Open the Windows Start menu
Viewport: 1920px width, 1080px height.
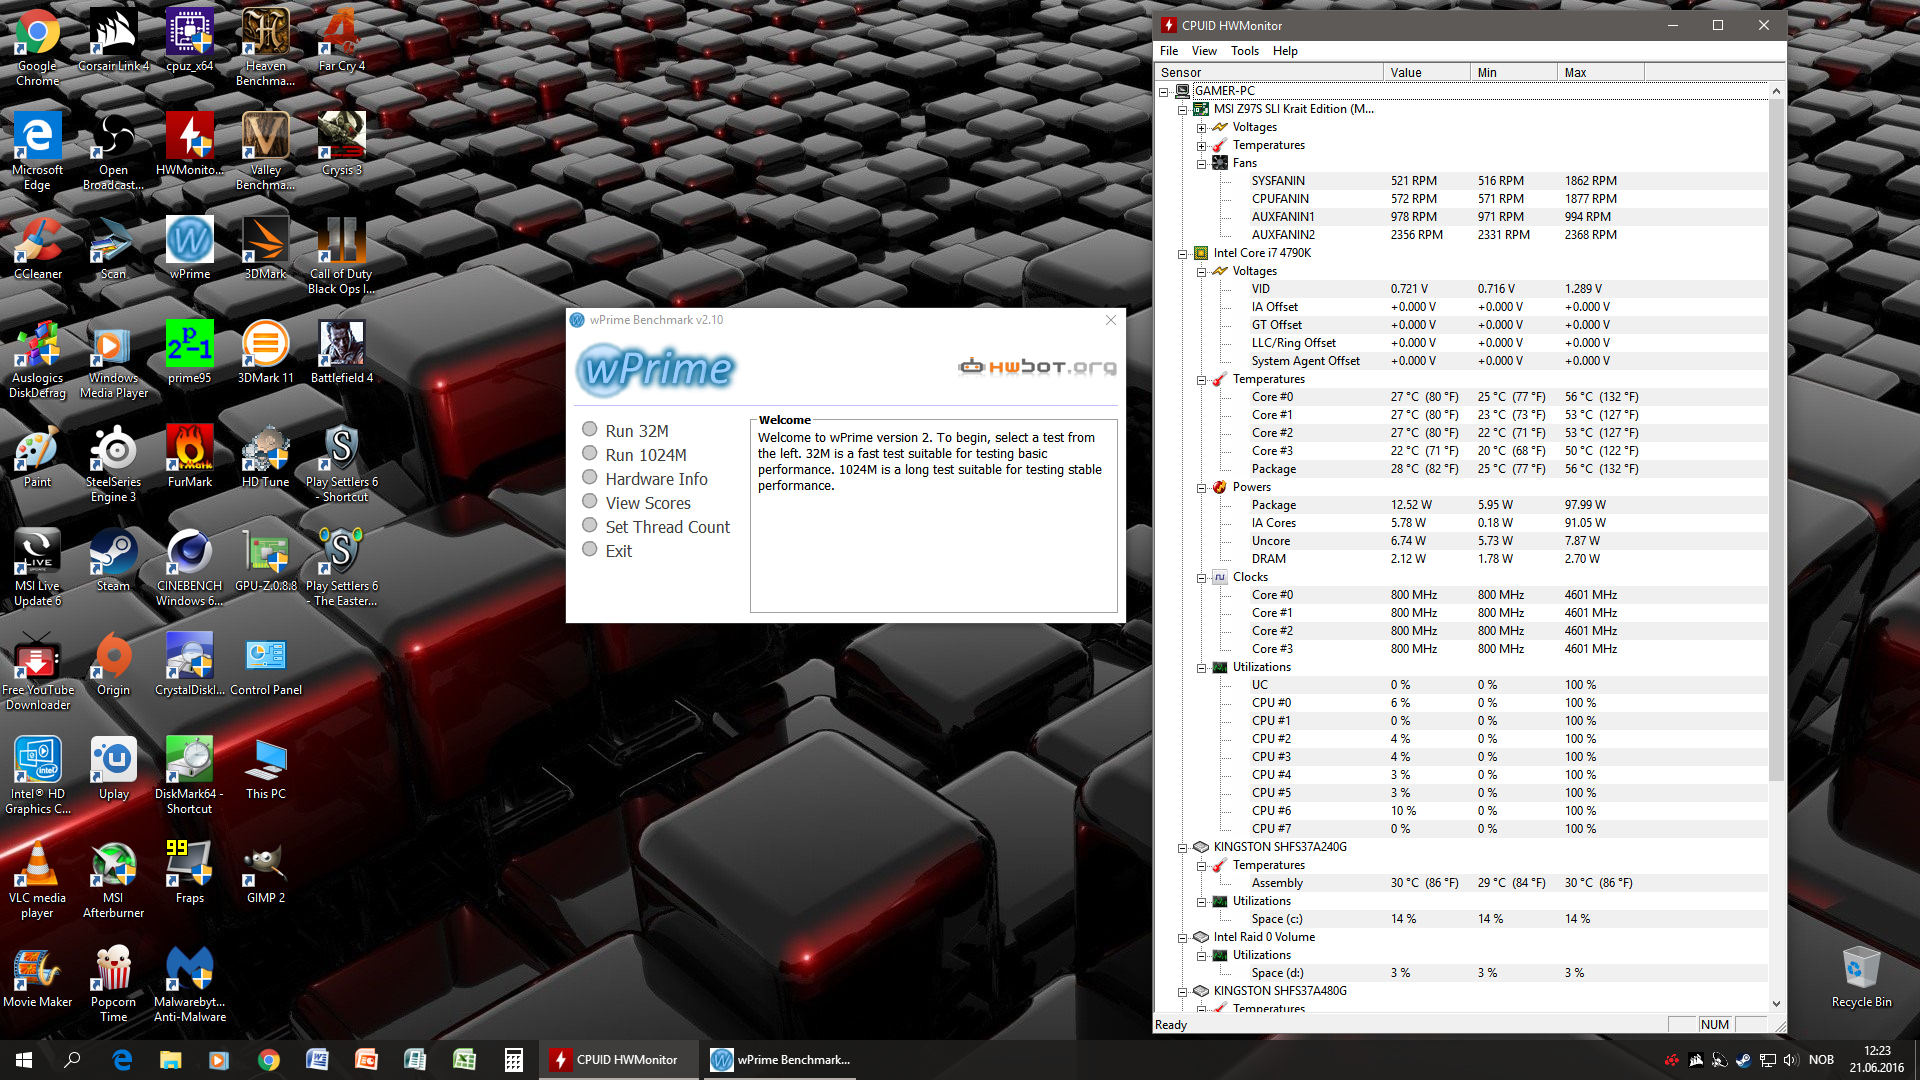[24, 1060]
